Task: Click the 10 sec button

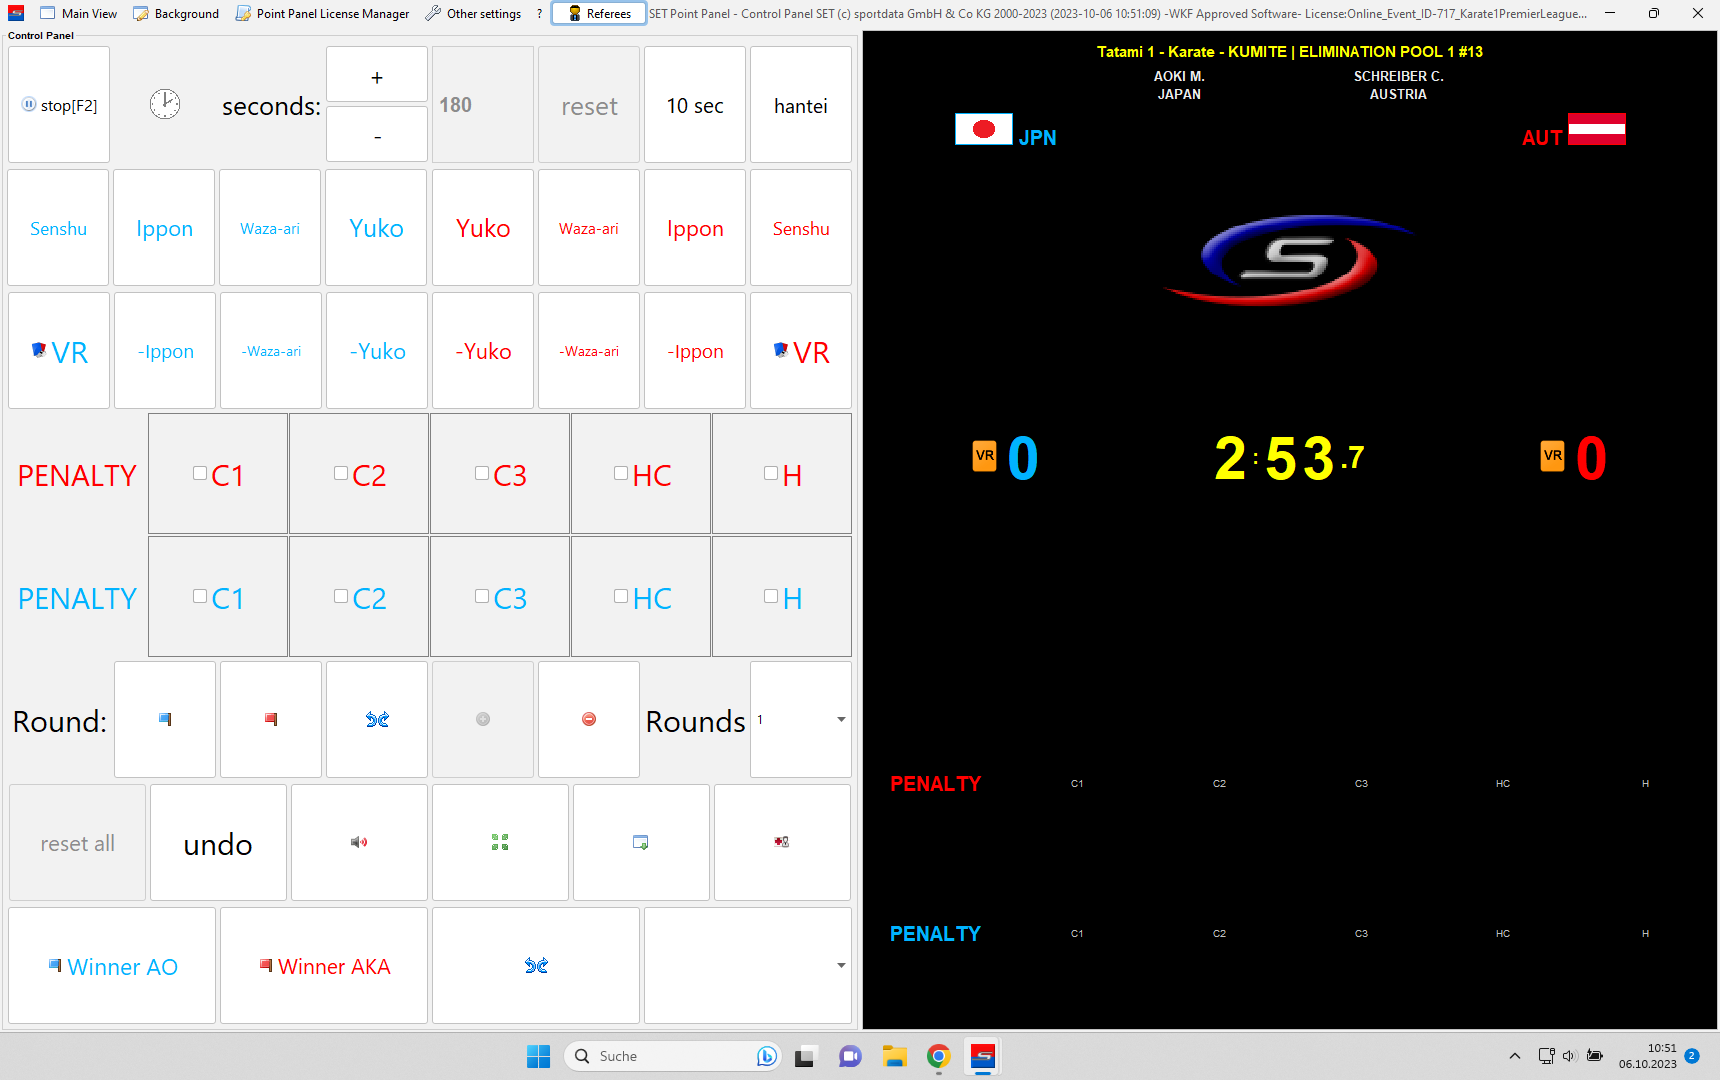Action: [695, 105]
